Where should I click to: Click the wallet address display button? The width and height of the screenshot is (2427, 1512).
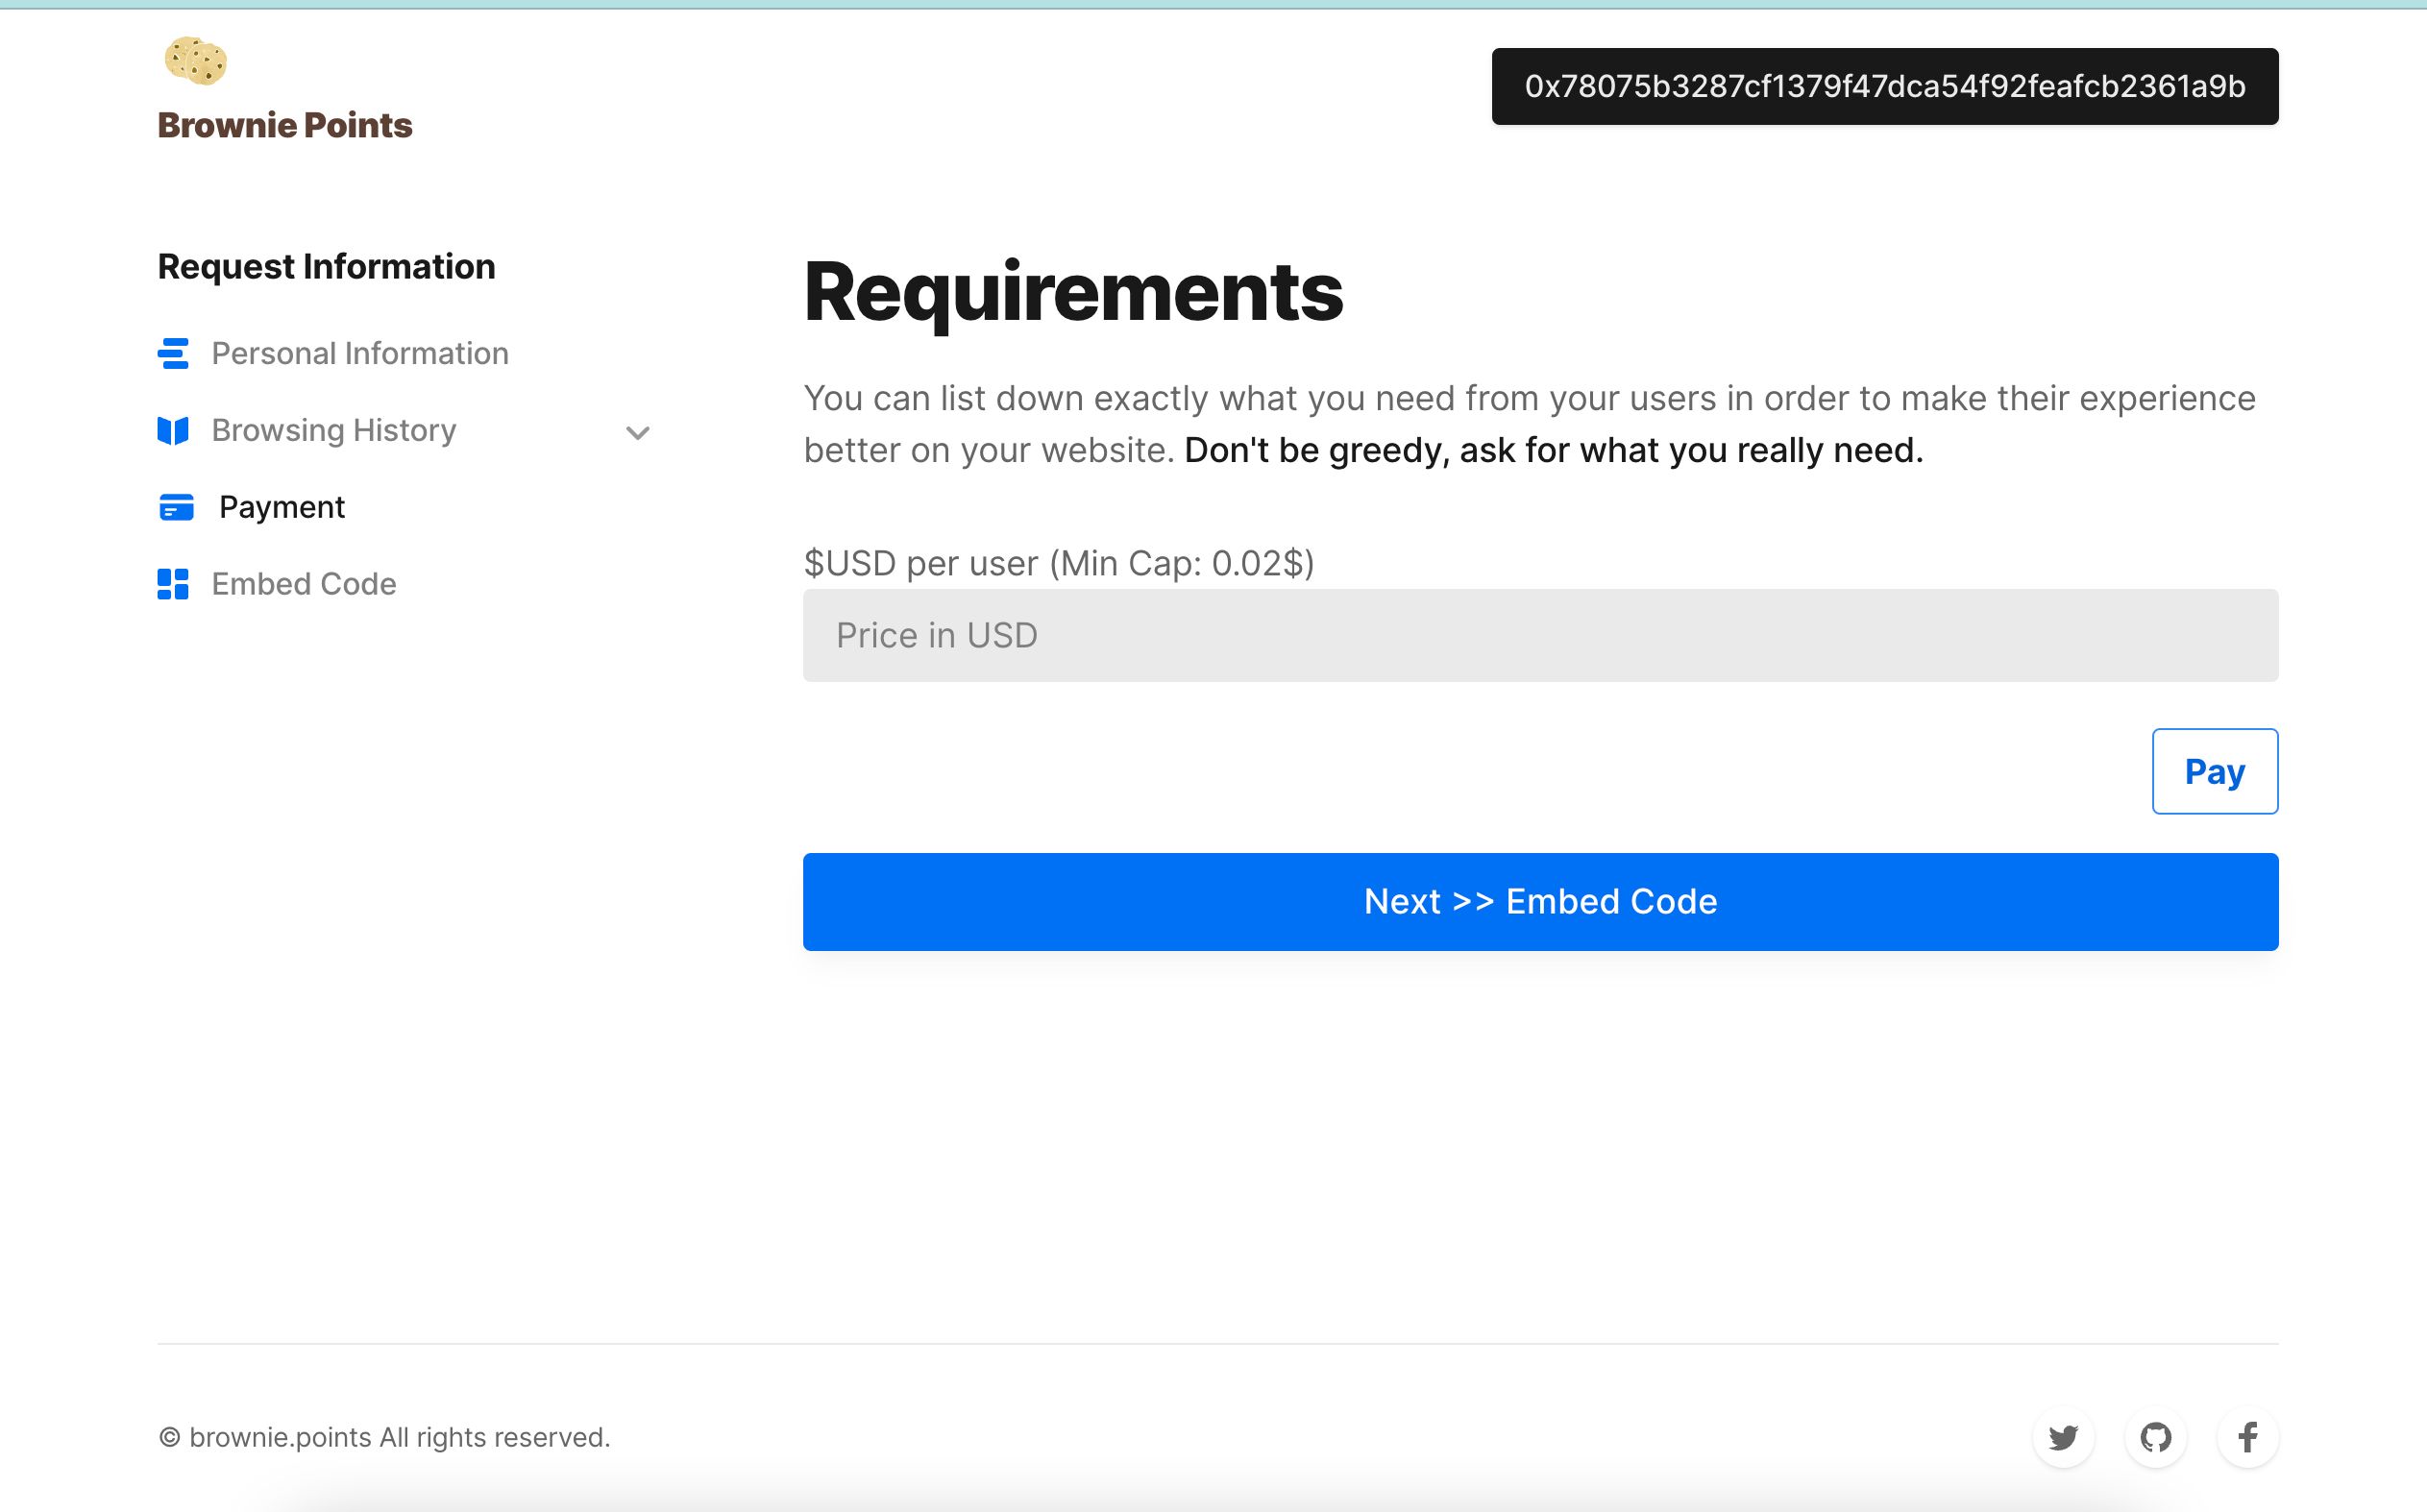coord(1885,85)
